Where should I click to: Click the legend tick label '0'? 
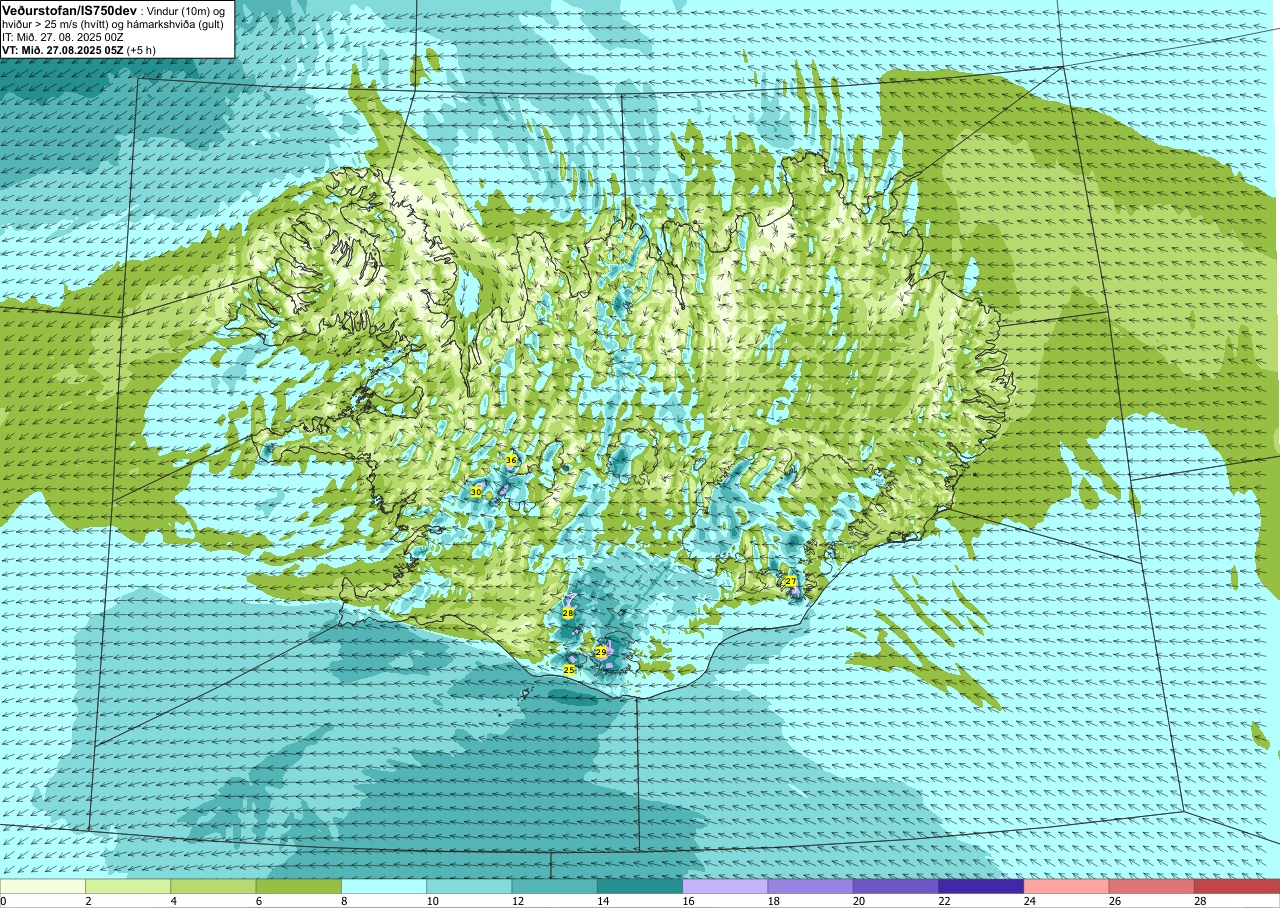3,901
